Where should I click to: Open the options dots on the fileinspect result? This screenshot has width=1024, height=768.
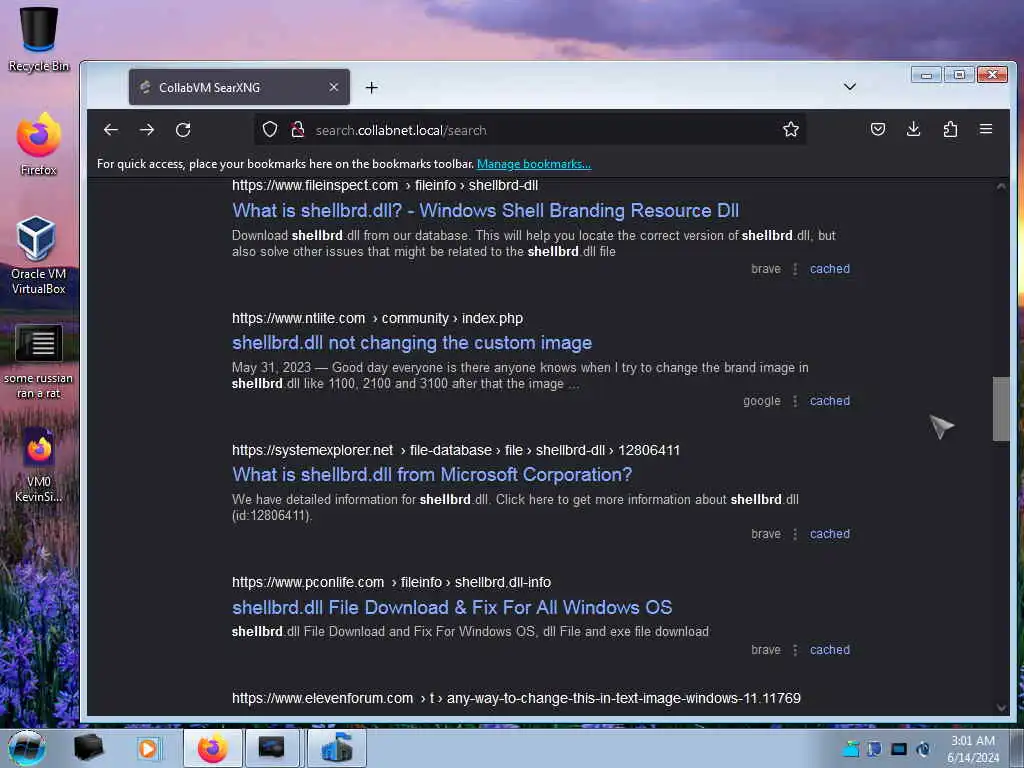coord(795,268)
